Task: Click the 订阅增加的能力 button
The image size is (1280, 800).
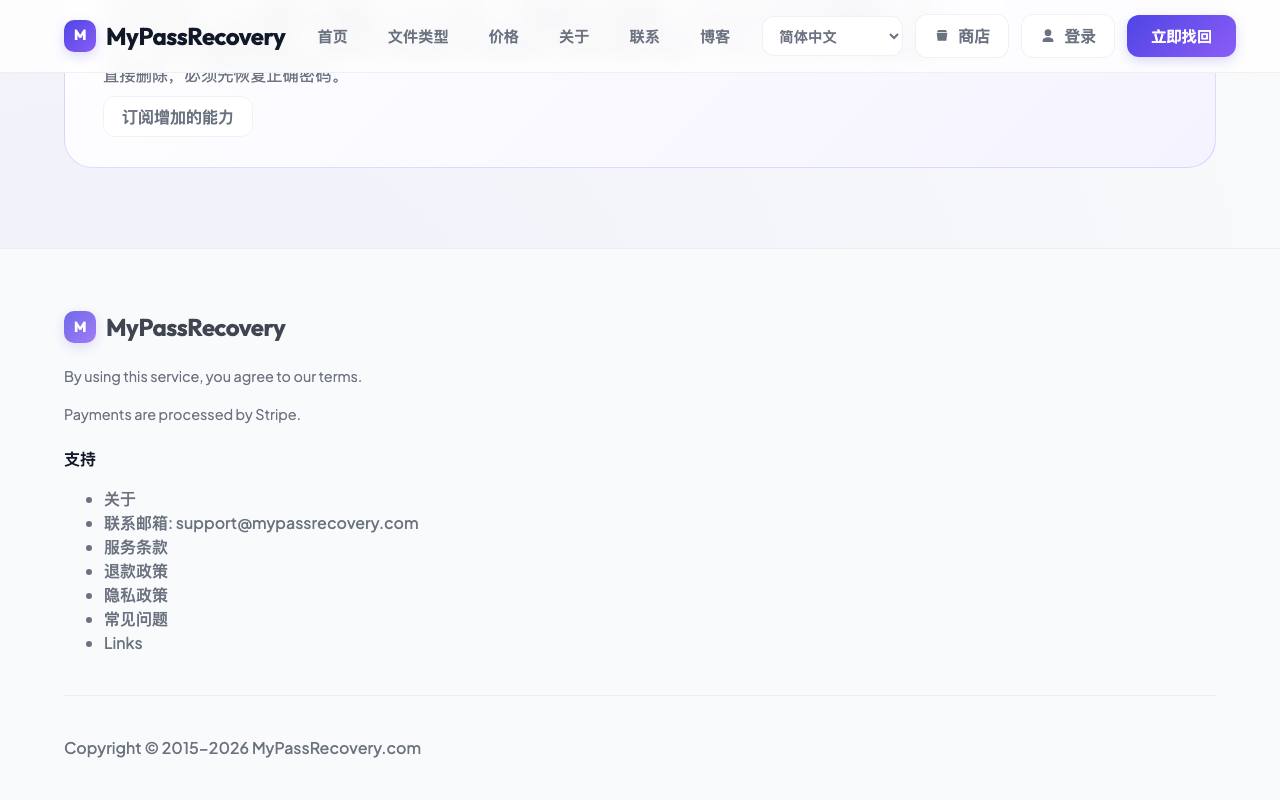Action: click(x=178, y=117)
